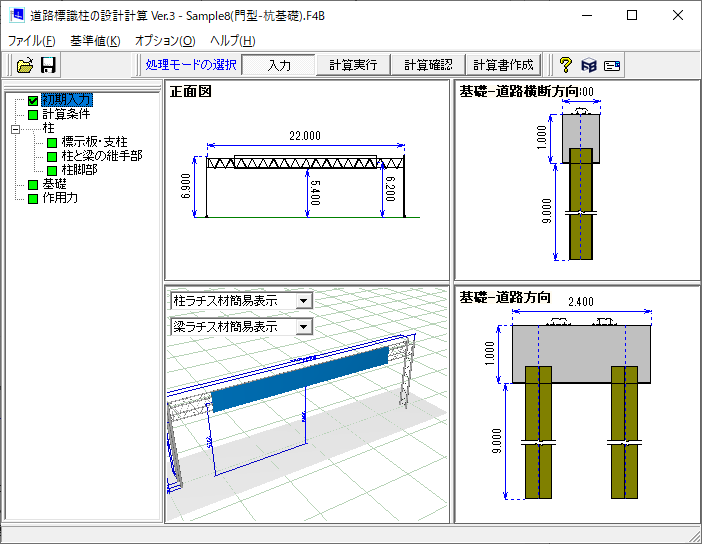The width and height of the screenshot is (702, 544).
Task: Select 初期入力 in the tree
Action: tap(67, 100)
